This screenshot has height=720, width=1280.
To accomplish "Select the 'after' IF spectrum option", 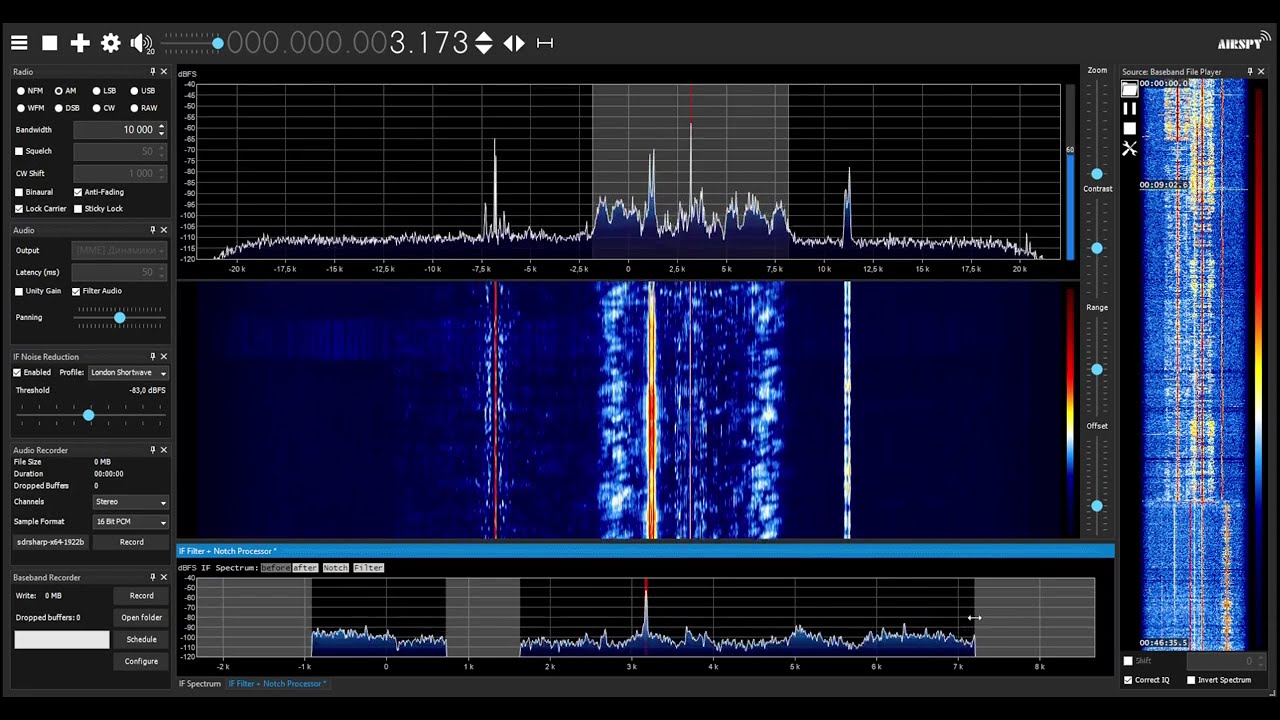I will tap(305, 568).
